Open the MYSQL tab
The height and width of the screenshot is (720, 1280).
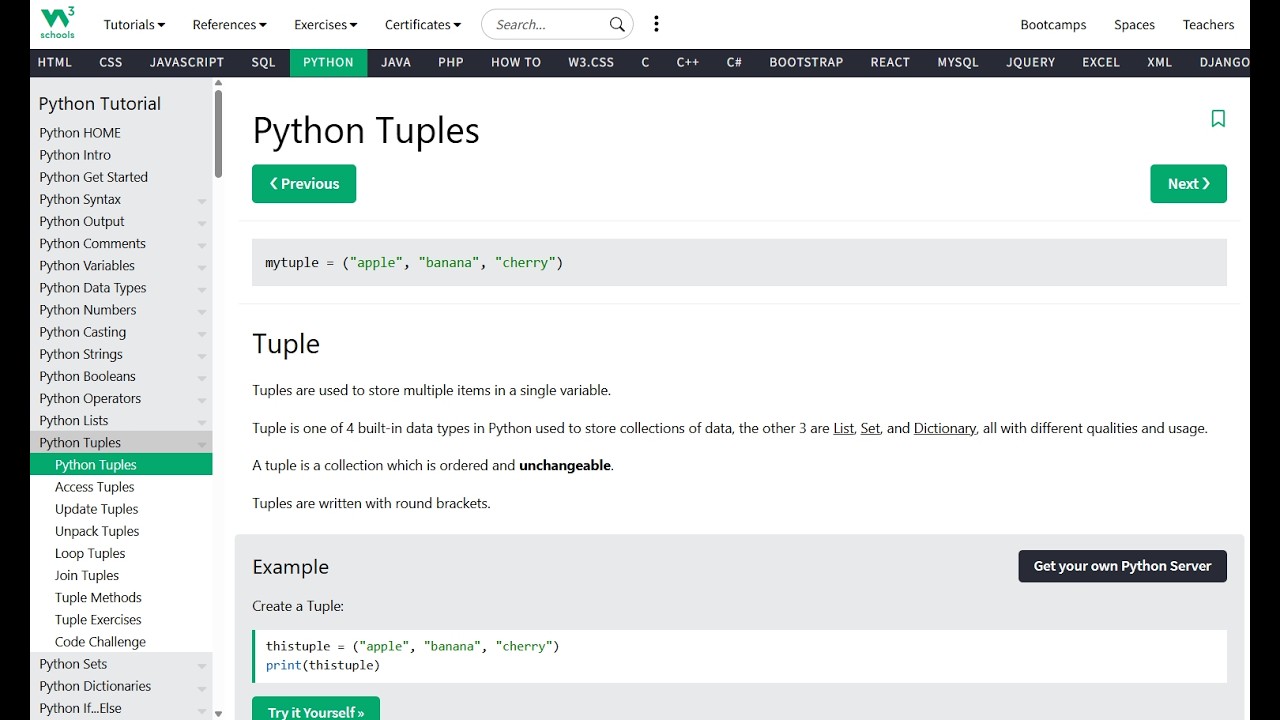958,62
